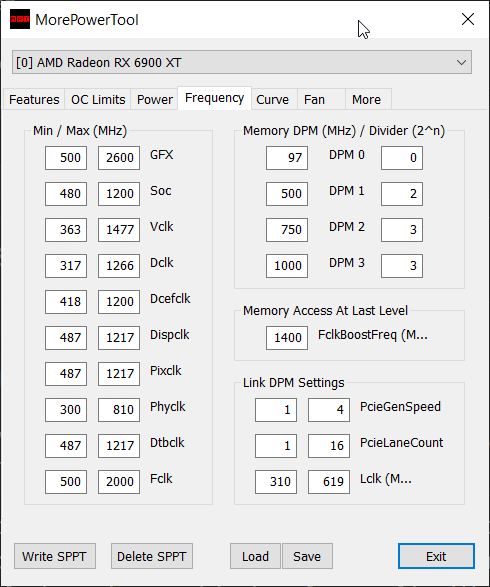
Task: Edit the GFX minimum field showing 500
Action: 66,158
